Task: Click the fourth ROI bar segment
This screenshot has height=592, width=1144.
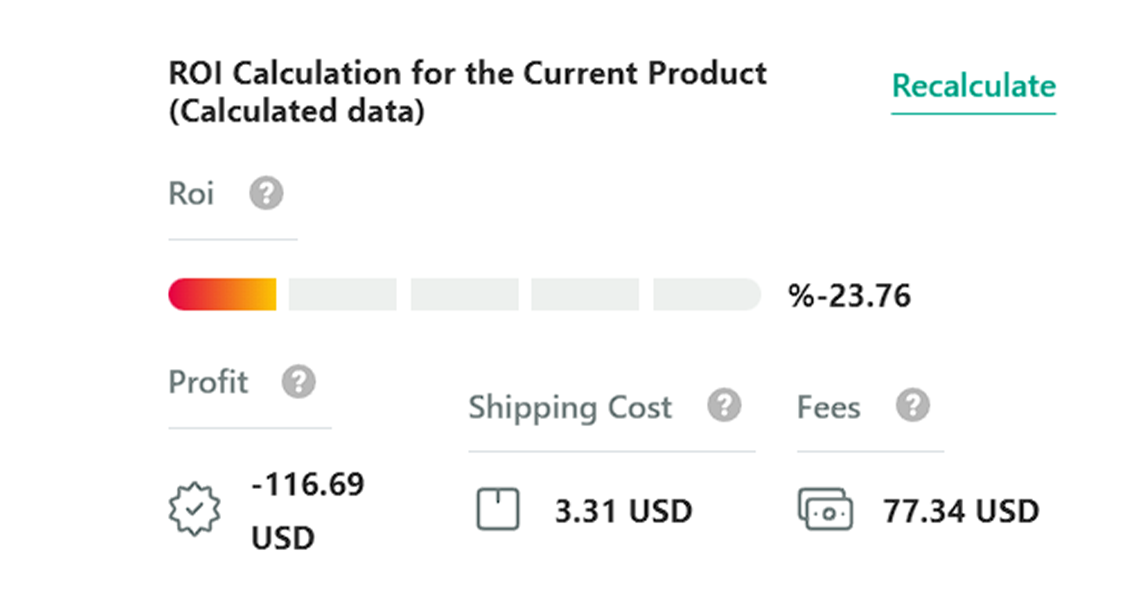Action: (x=585, y=294)
